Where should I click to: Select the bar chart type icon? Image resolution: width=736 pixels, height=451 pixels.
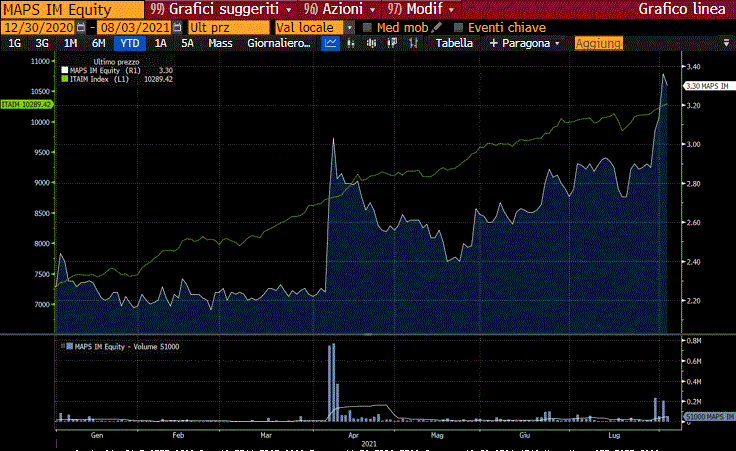pyautogui.click(x=351, y=43)
